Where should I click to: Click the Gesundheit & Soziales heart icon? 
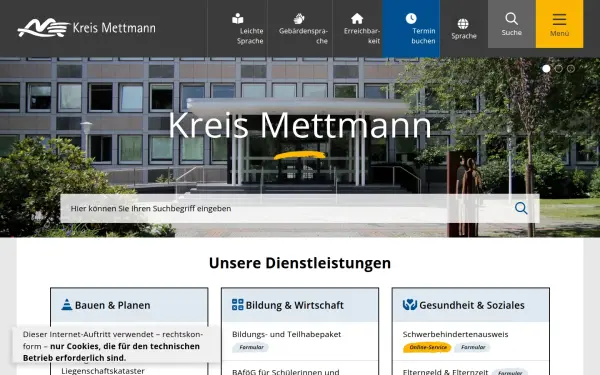coord(410,305)
